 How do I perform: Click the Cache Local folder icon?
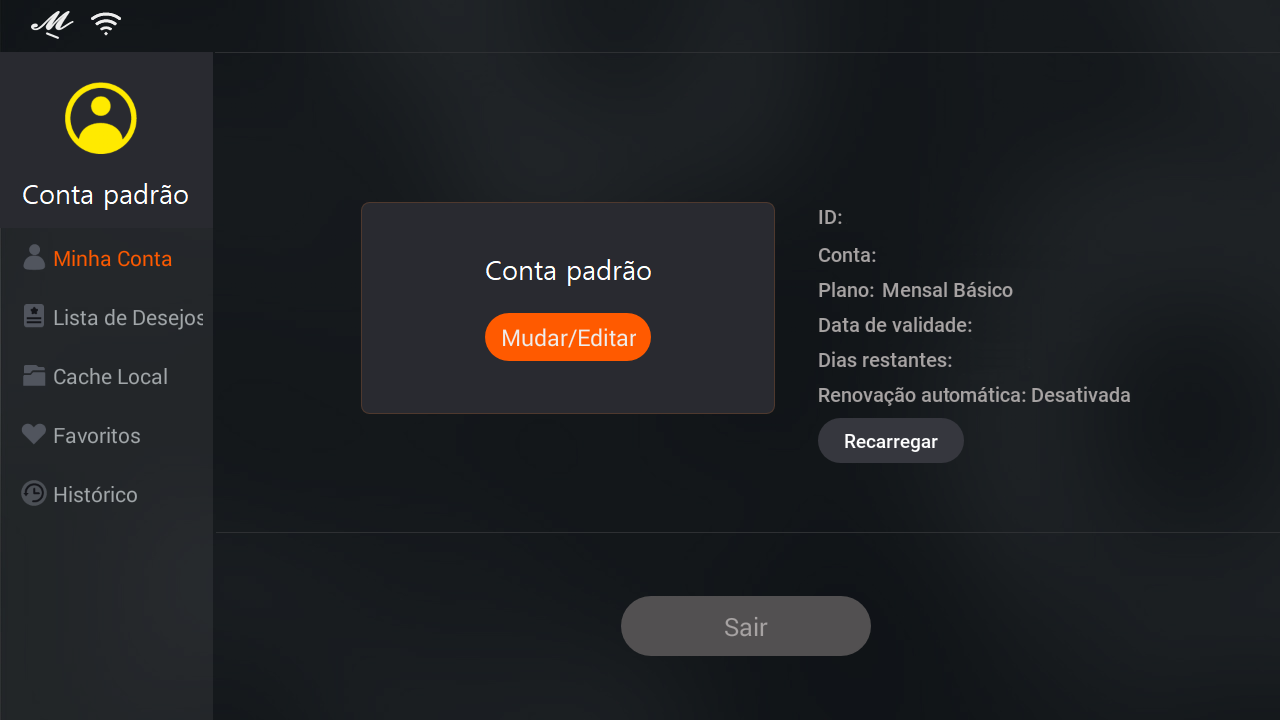(x=34, y=376)
